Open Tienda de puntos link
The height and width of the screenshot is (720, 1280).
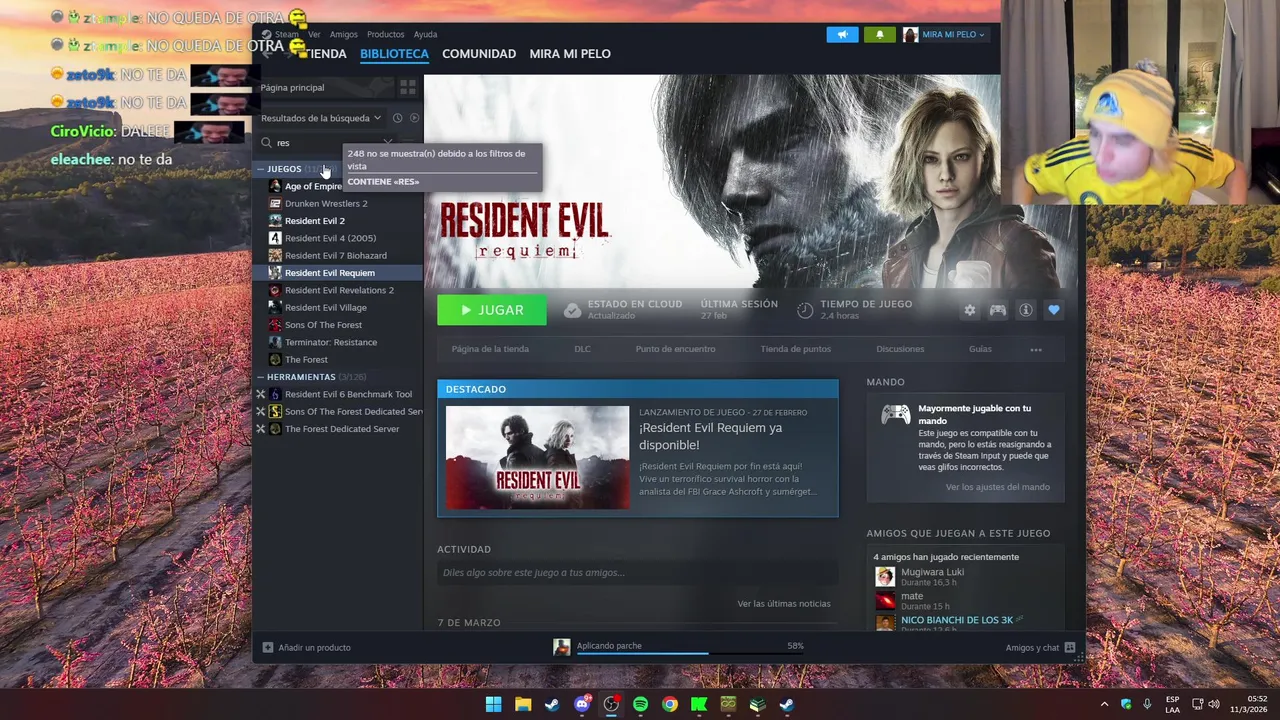click(795, 349)
